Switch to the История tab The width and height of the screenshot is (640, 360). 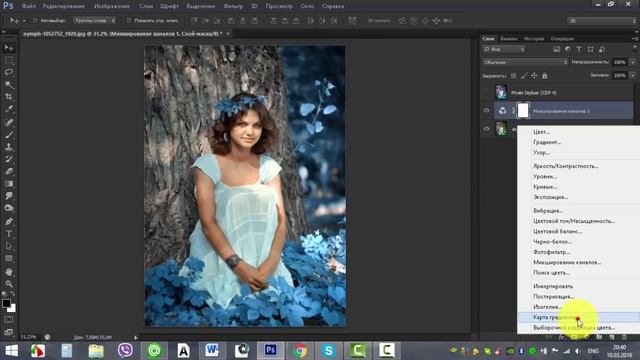click(534, 39)
